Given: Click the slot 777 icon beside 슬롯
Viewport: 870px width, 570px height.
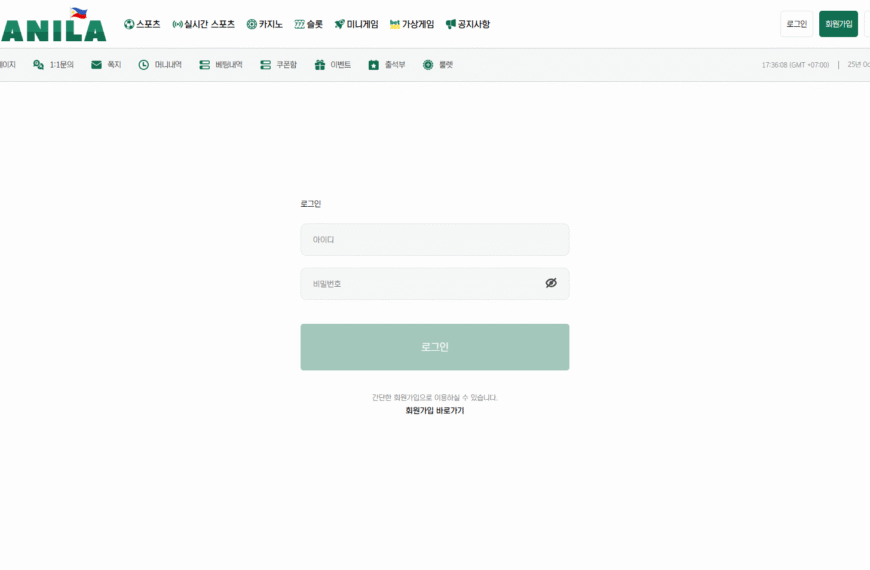Looking at the screenshot, I should click(300, 24).
